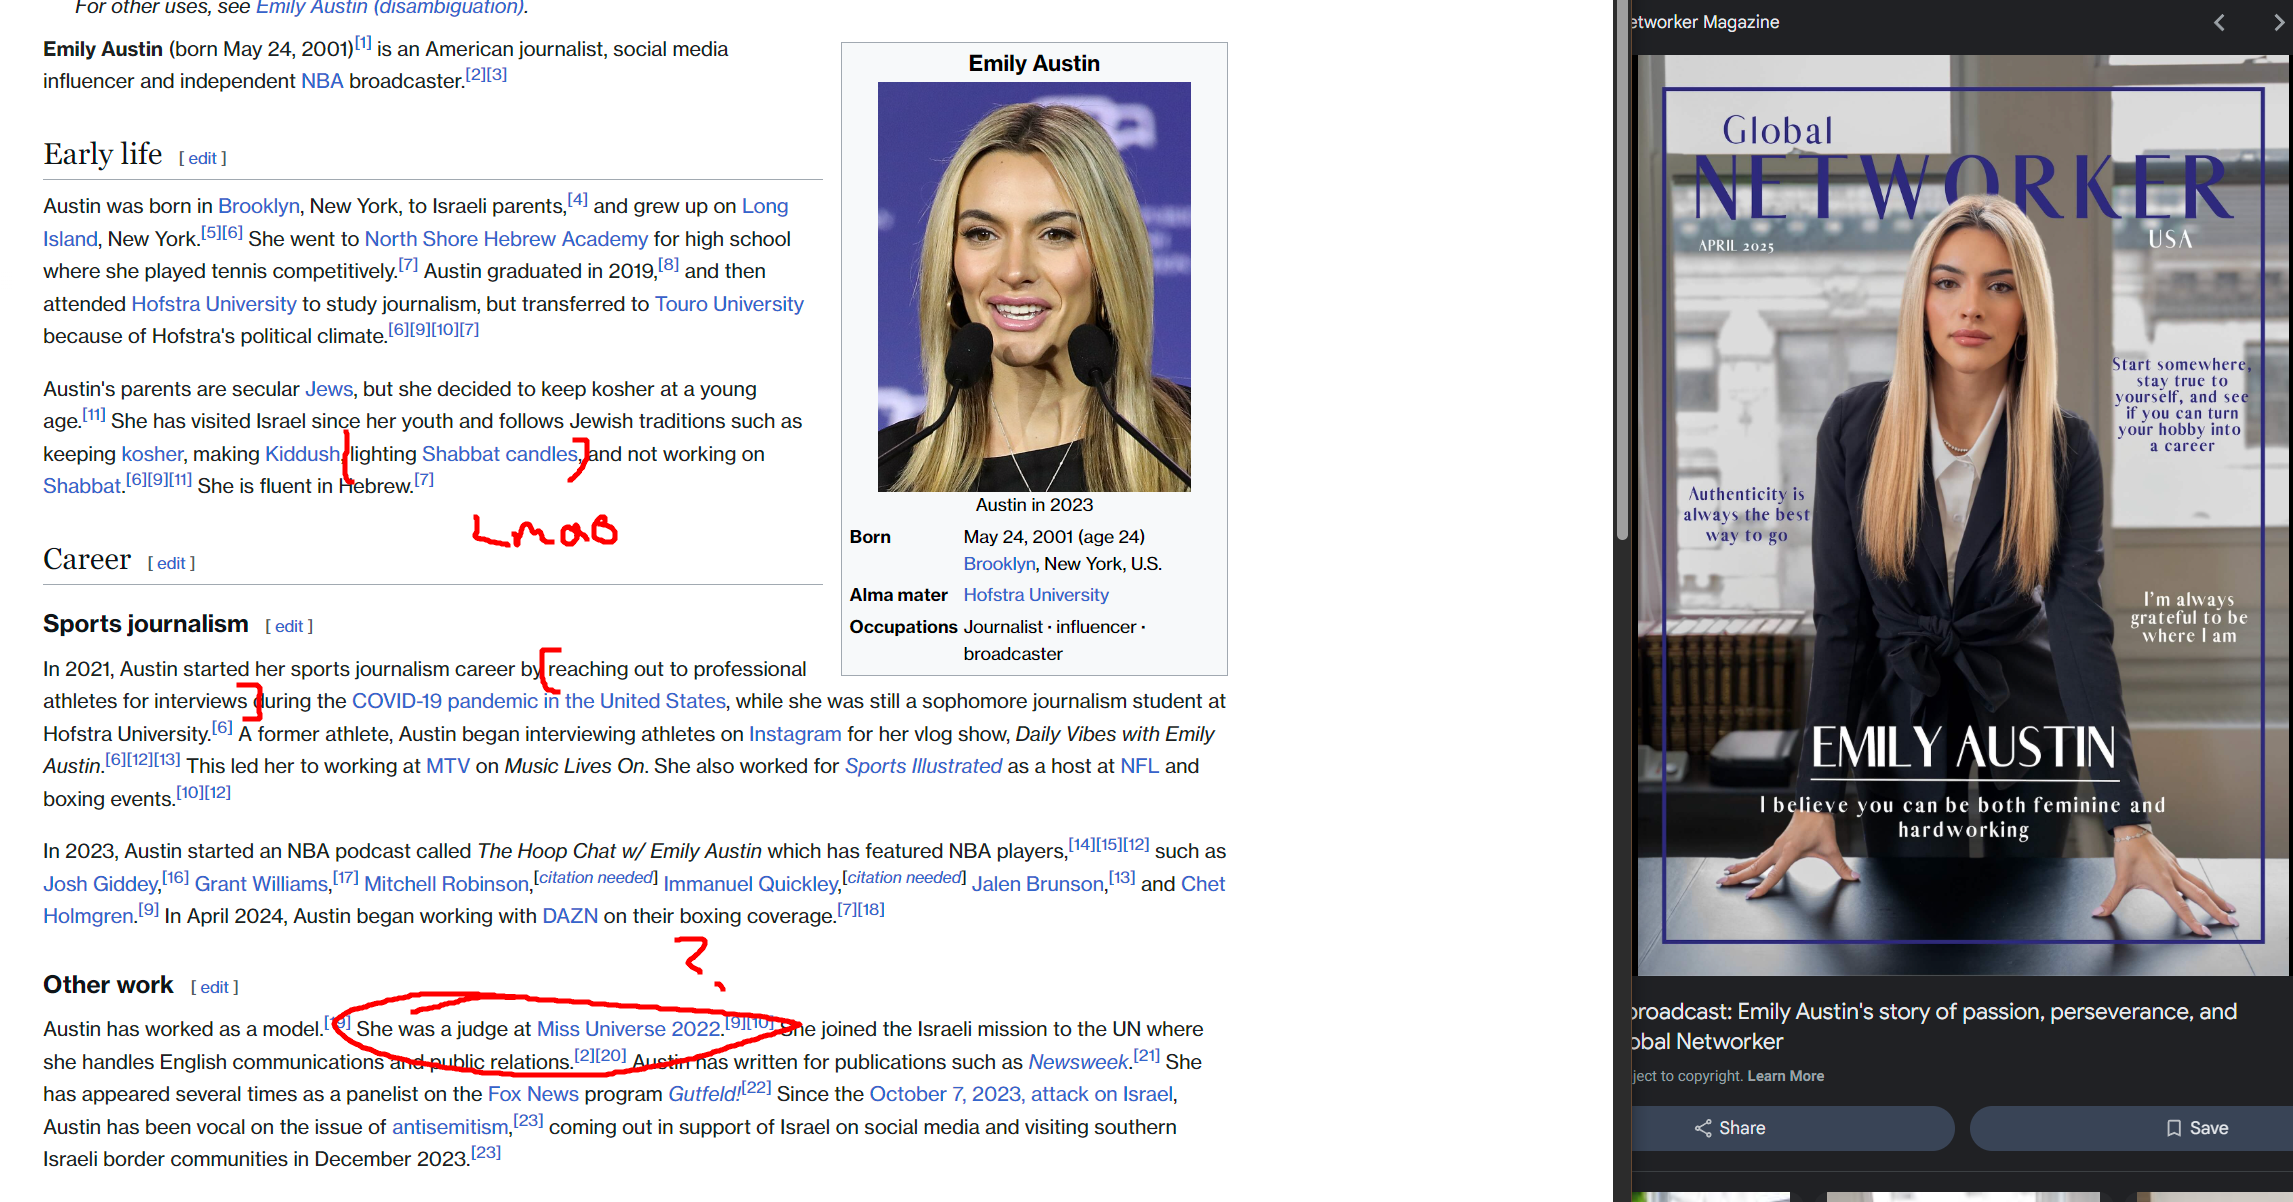Follow the Instagram link
The image size is (2293, 1202).
[x=795, y=734]
